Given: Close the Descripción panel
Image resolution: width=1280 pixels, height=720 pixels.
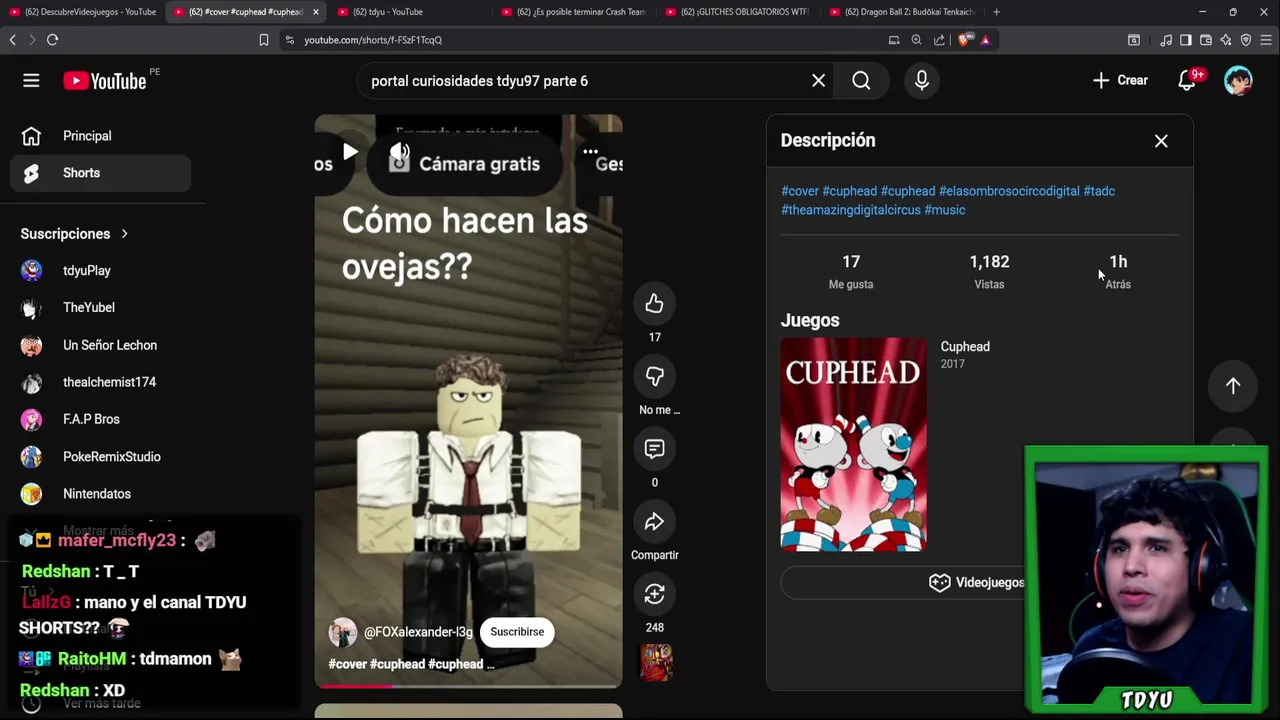Looking at the screenshot, I should [x=1161, y=141].
